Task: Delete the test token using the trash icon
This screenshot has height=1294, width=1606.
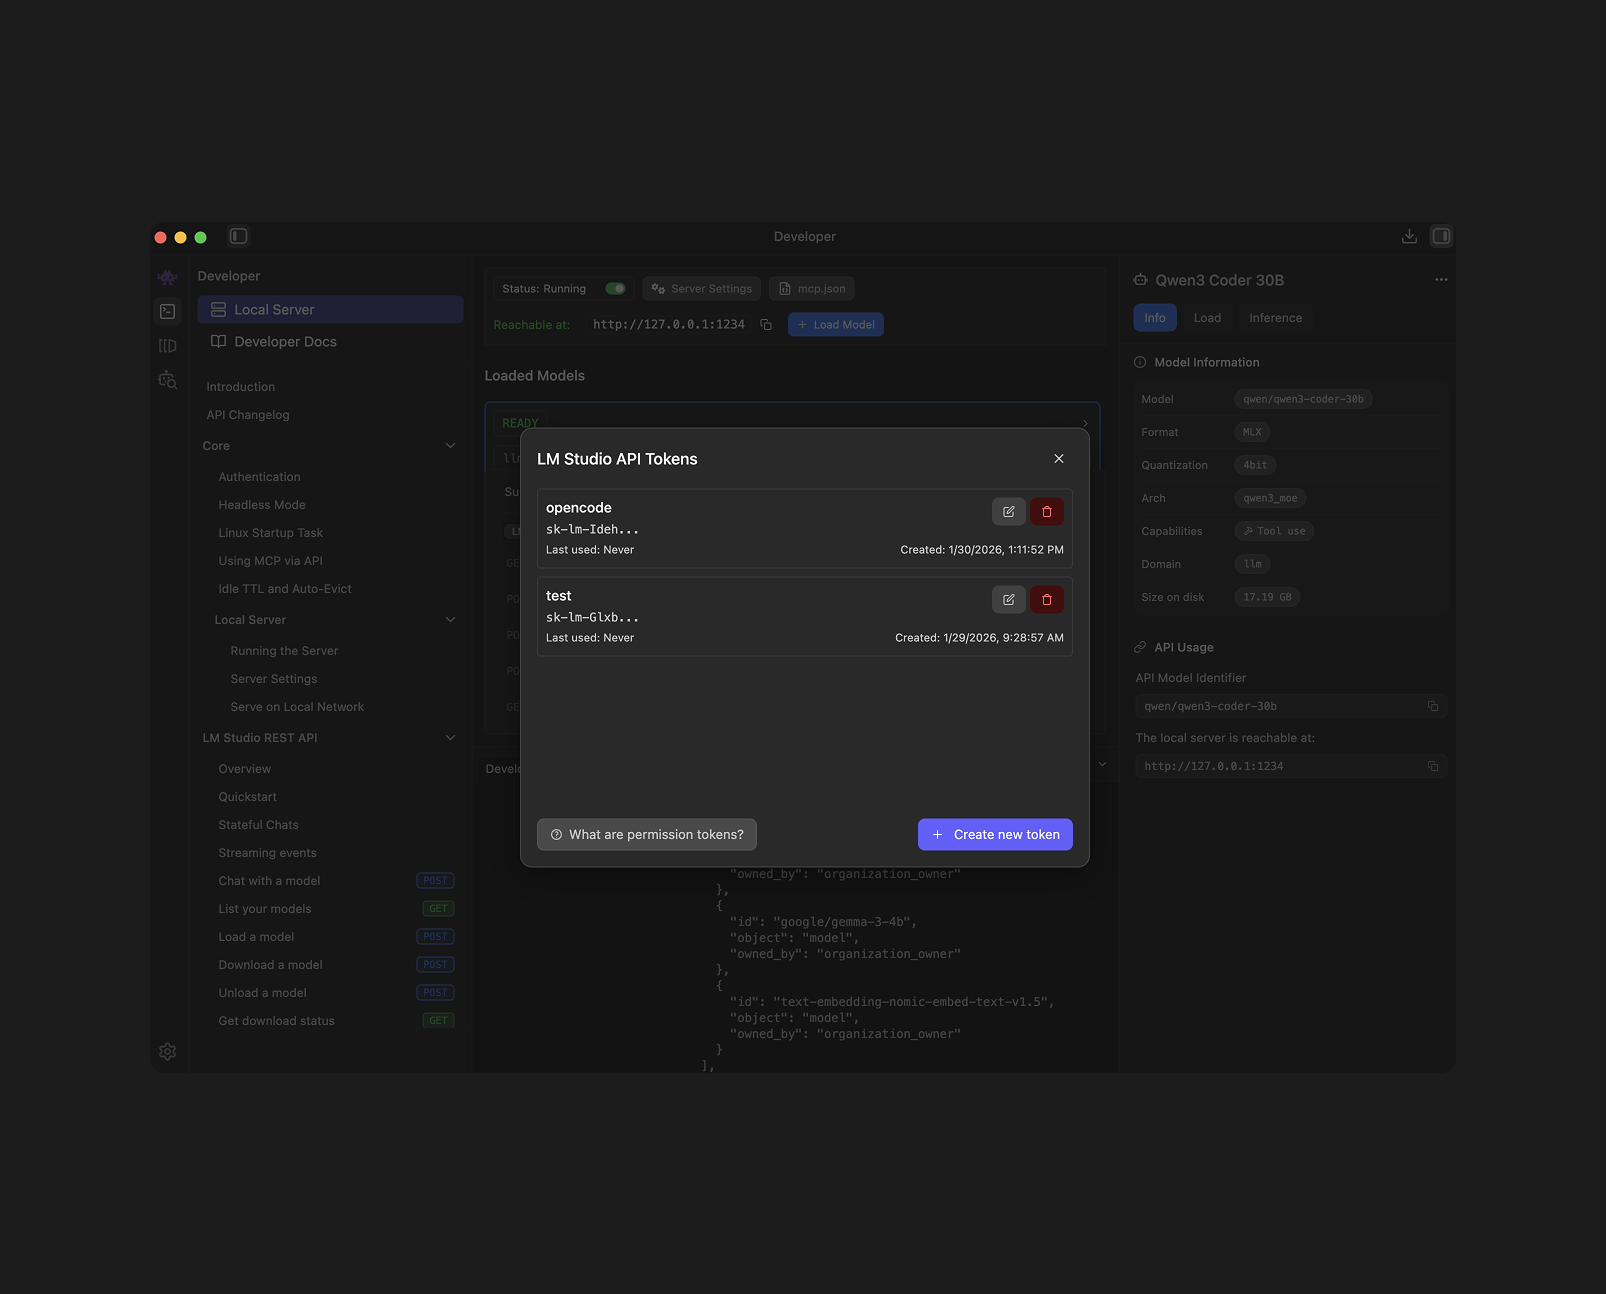Action: (1046, 599)
